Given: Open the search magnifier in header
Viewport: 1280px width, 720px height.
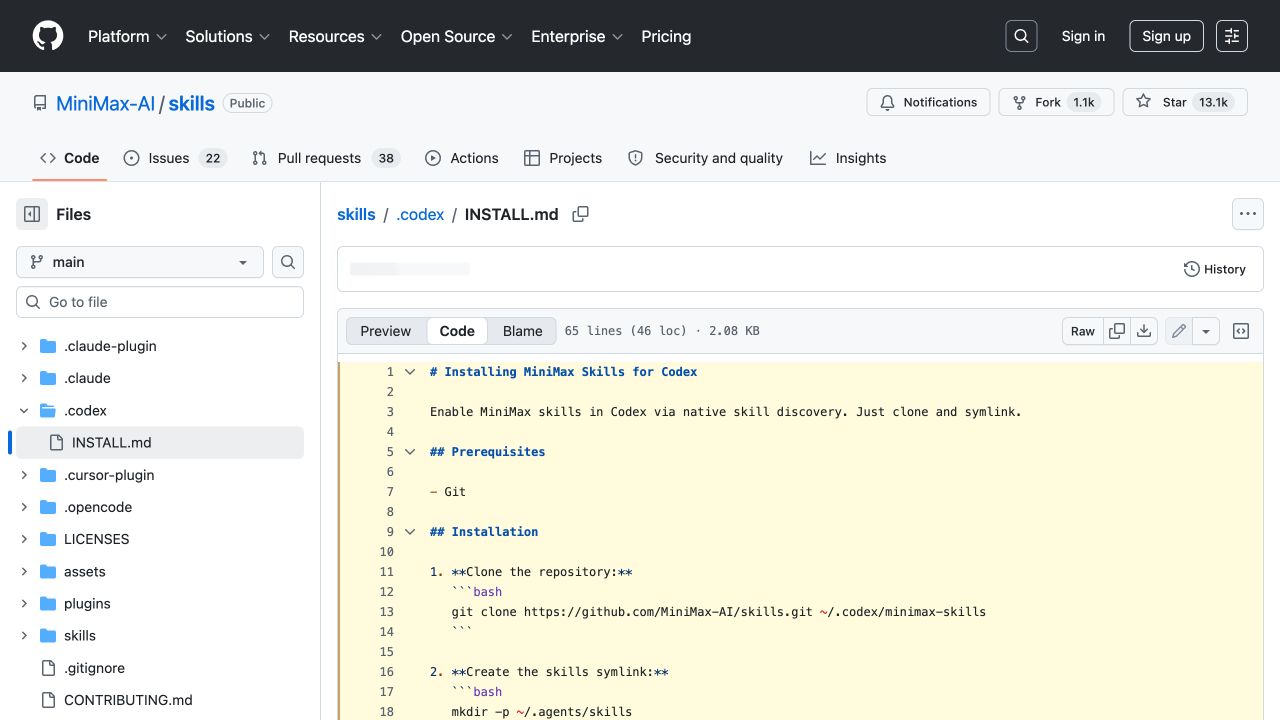Looking at the screenshot, I should [1021, 36].
